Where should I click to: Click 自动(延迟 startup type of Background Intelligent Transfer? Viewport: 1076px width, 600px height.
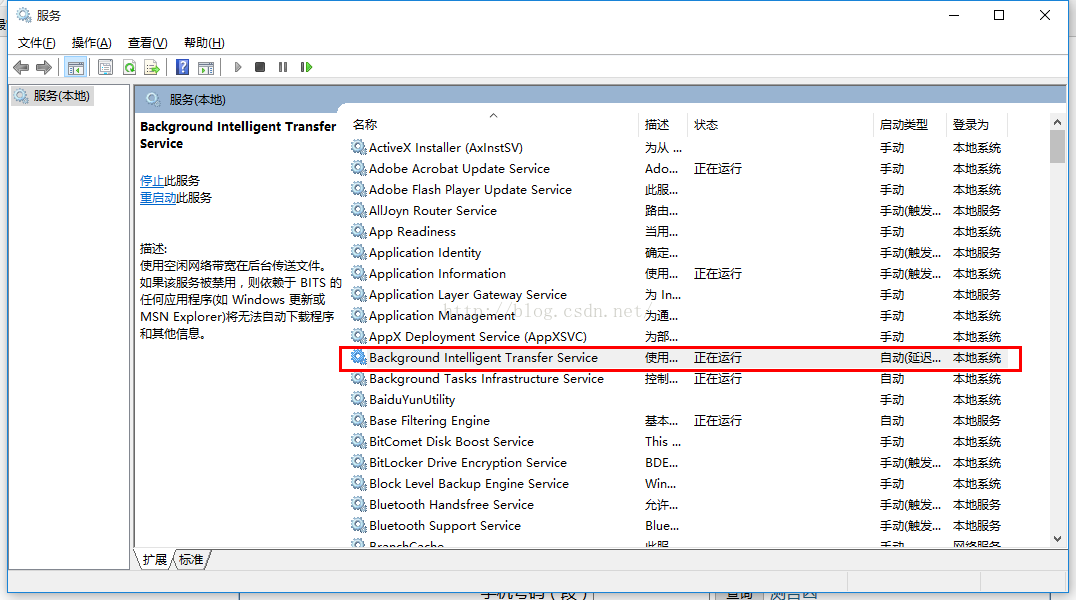point(910,358)
